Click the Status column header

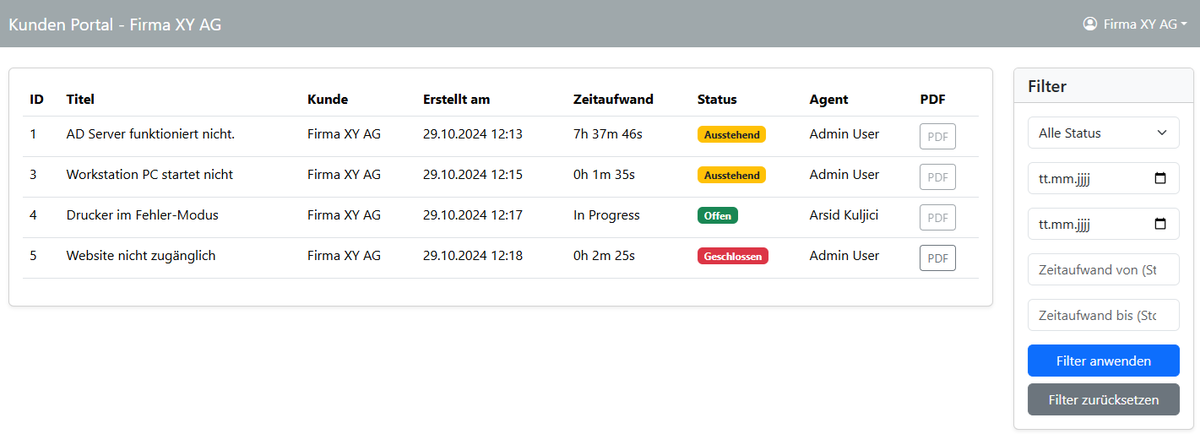coord(717,99)
